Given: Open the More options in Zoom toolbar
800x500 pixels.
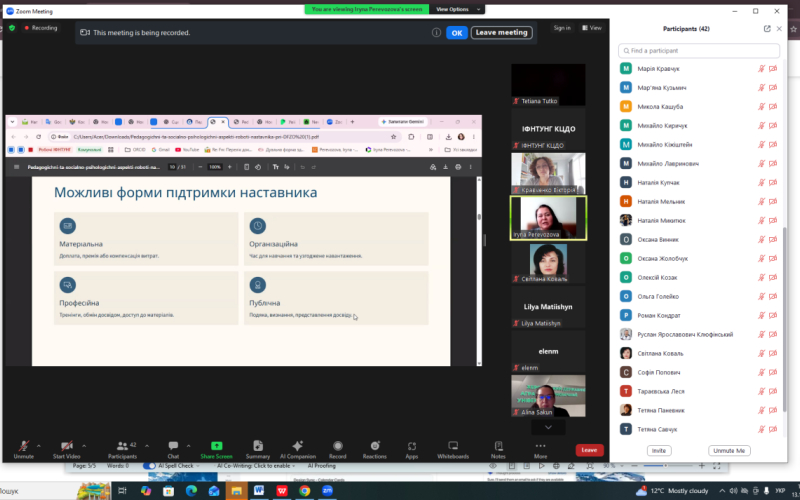Looking at the screenshot, I should click(540, 449).
